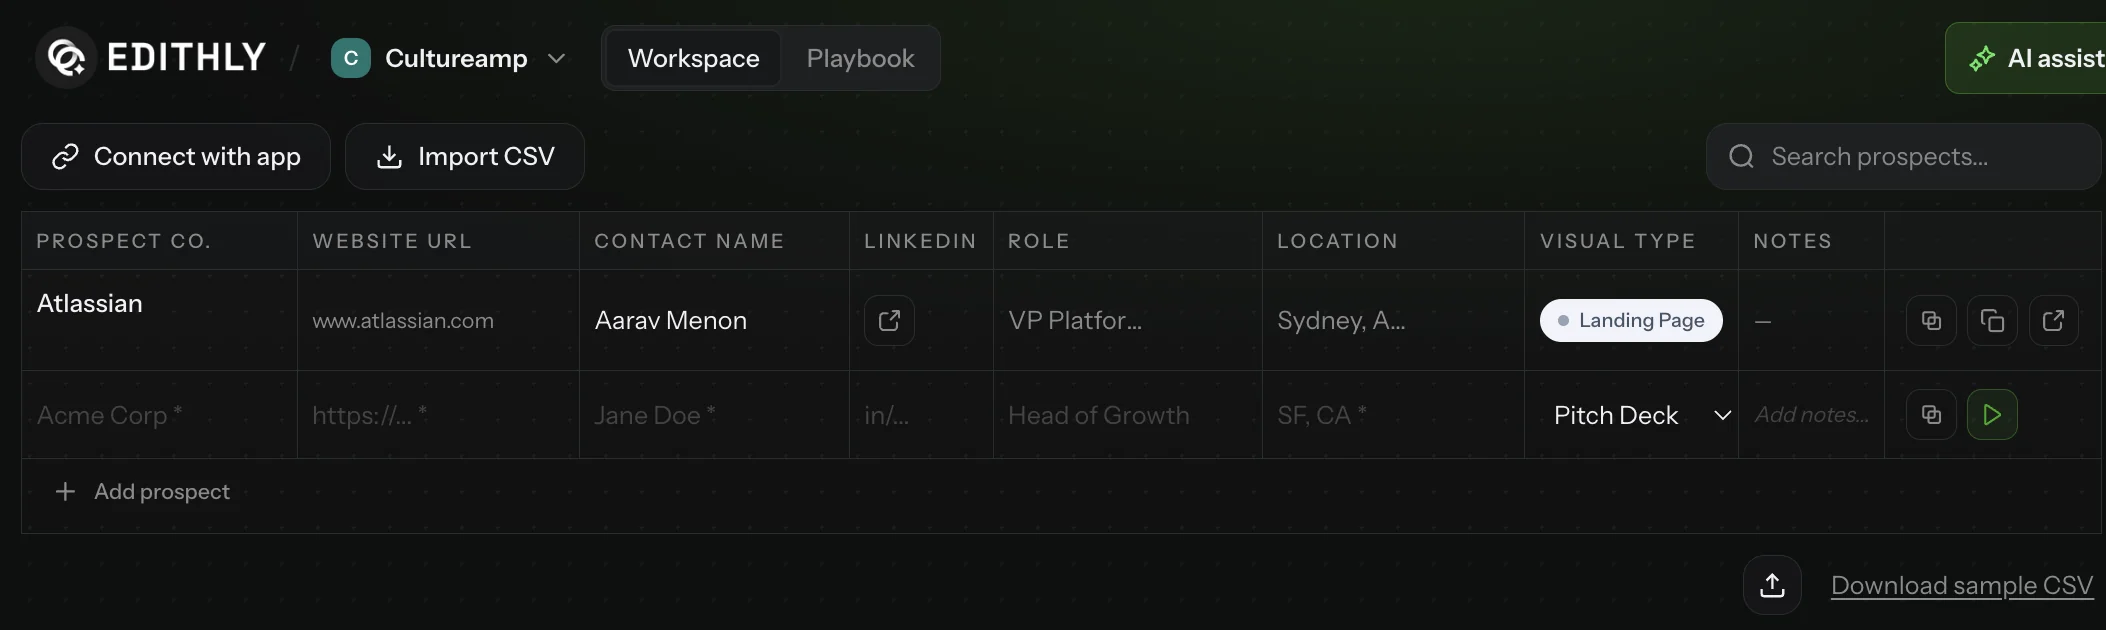This screenshot has height=630, width=2106.
Task: Open Aarav Menon's LinkedIn link icon
Action: pyautogui.click(x=889, y=320)
